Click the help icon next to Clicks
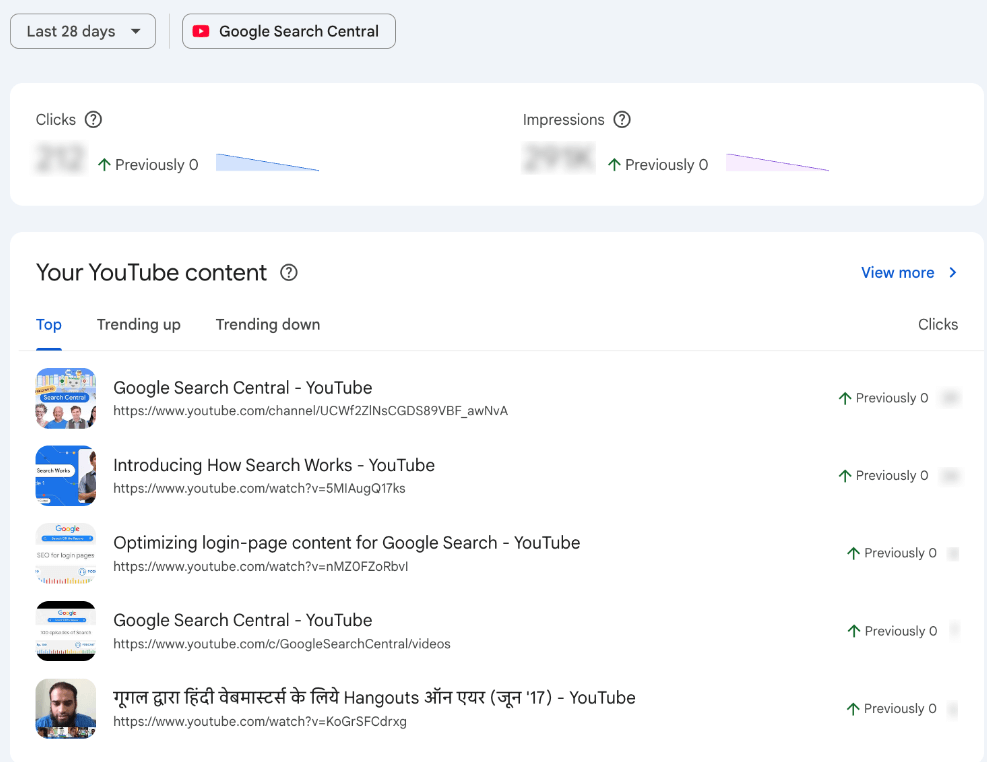 [x=93, y=120]
